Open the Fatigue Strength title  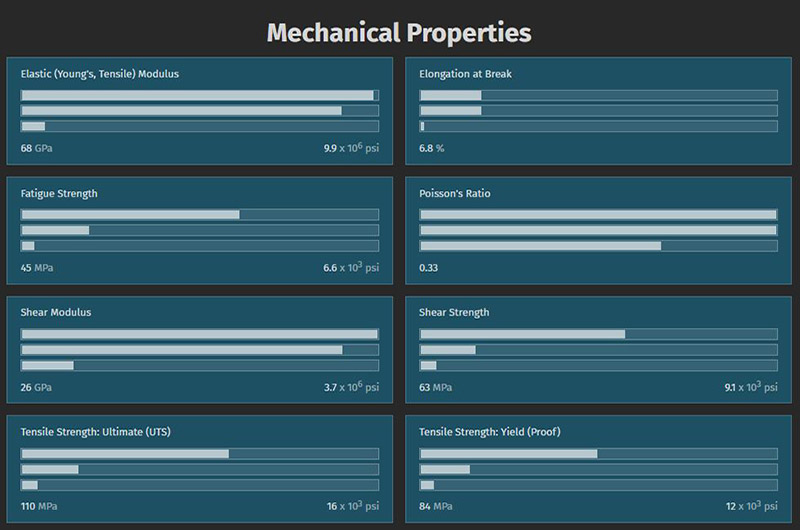[59, 194]
